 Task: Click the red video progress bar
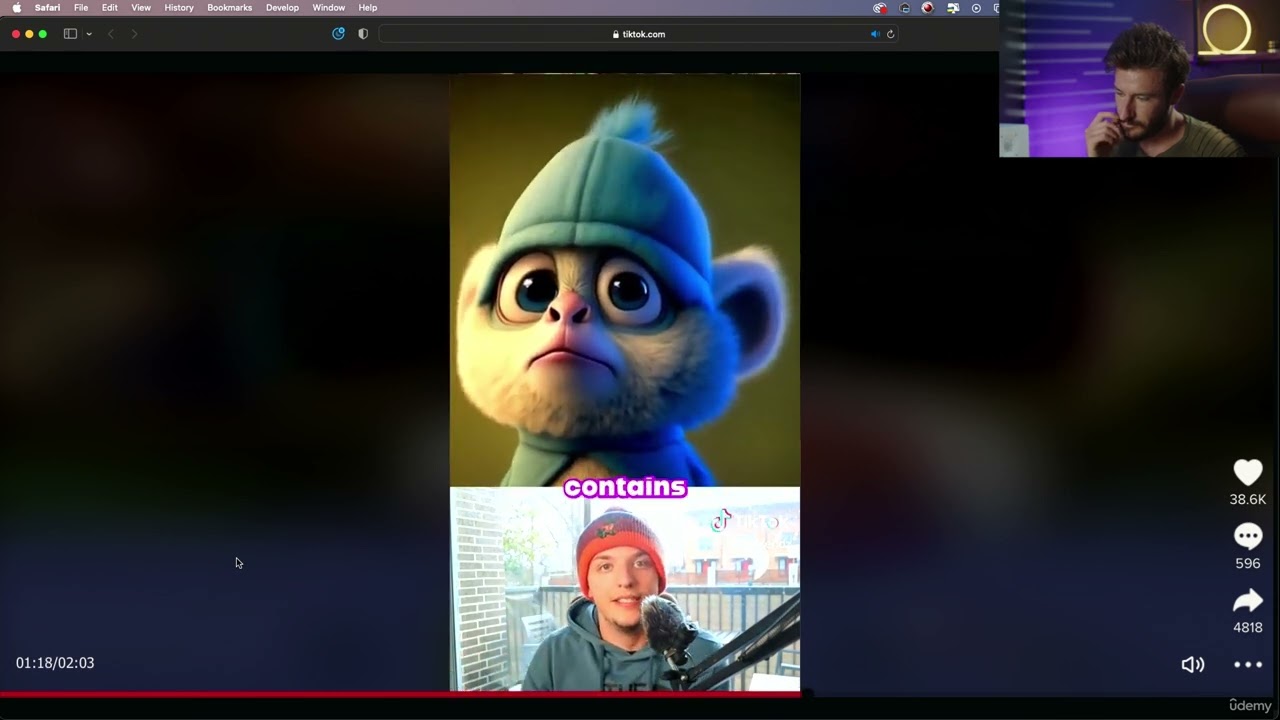[x=400, y=693]
